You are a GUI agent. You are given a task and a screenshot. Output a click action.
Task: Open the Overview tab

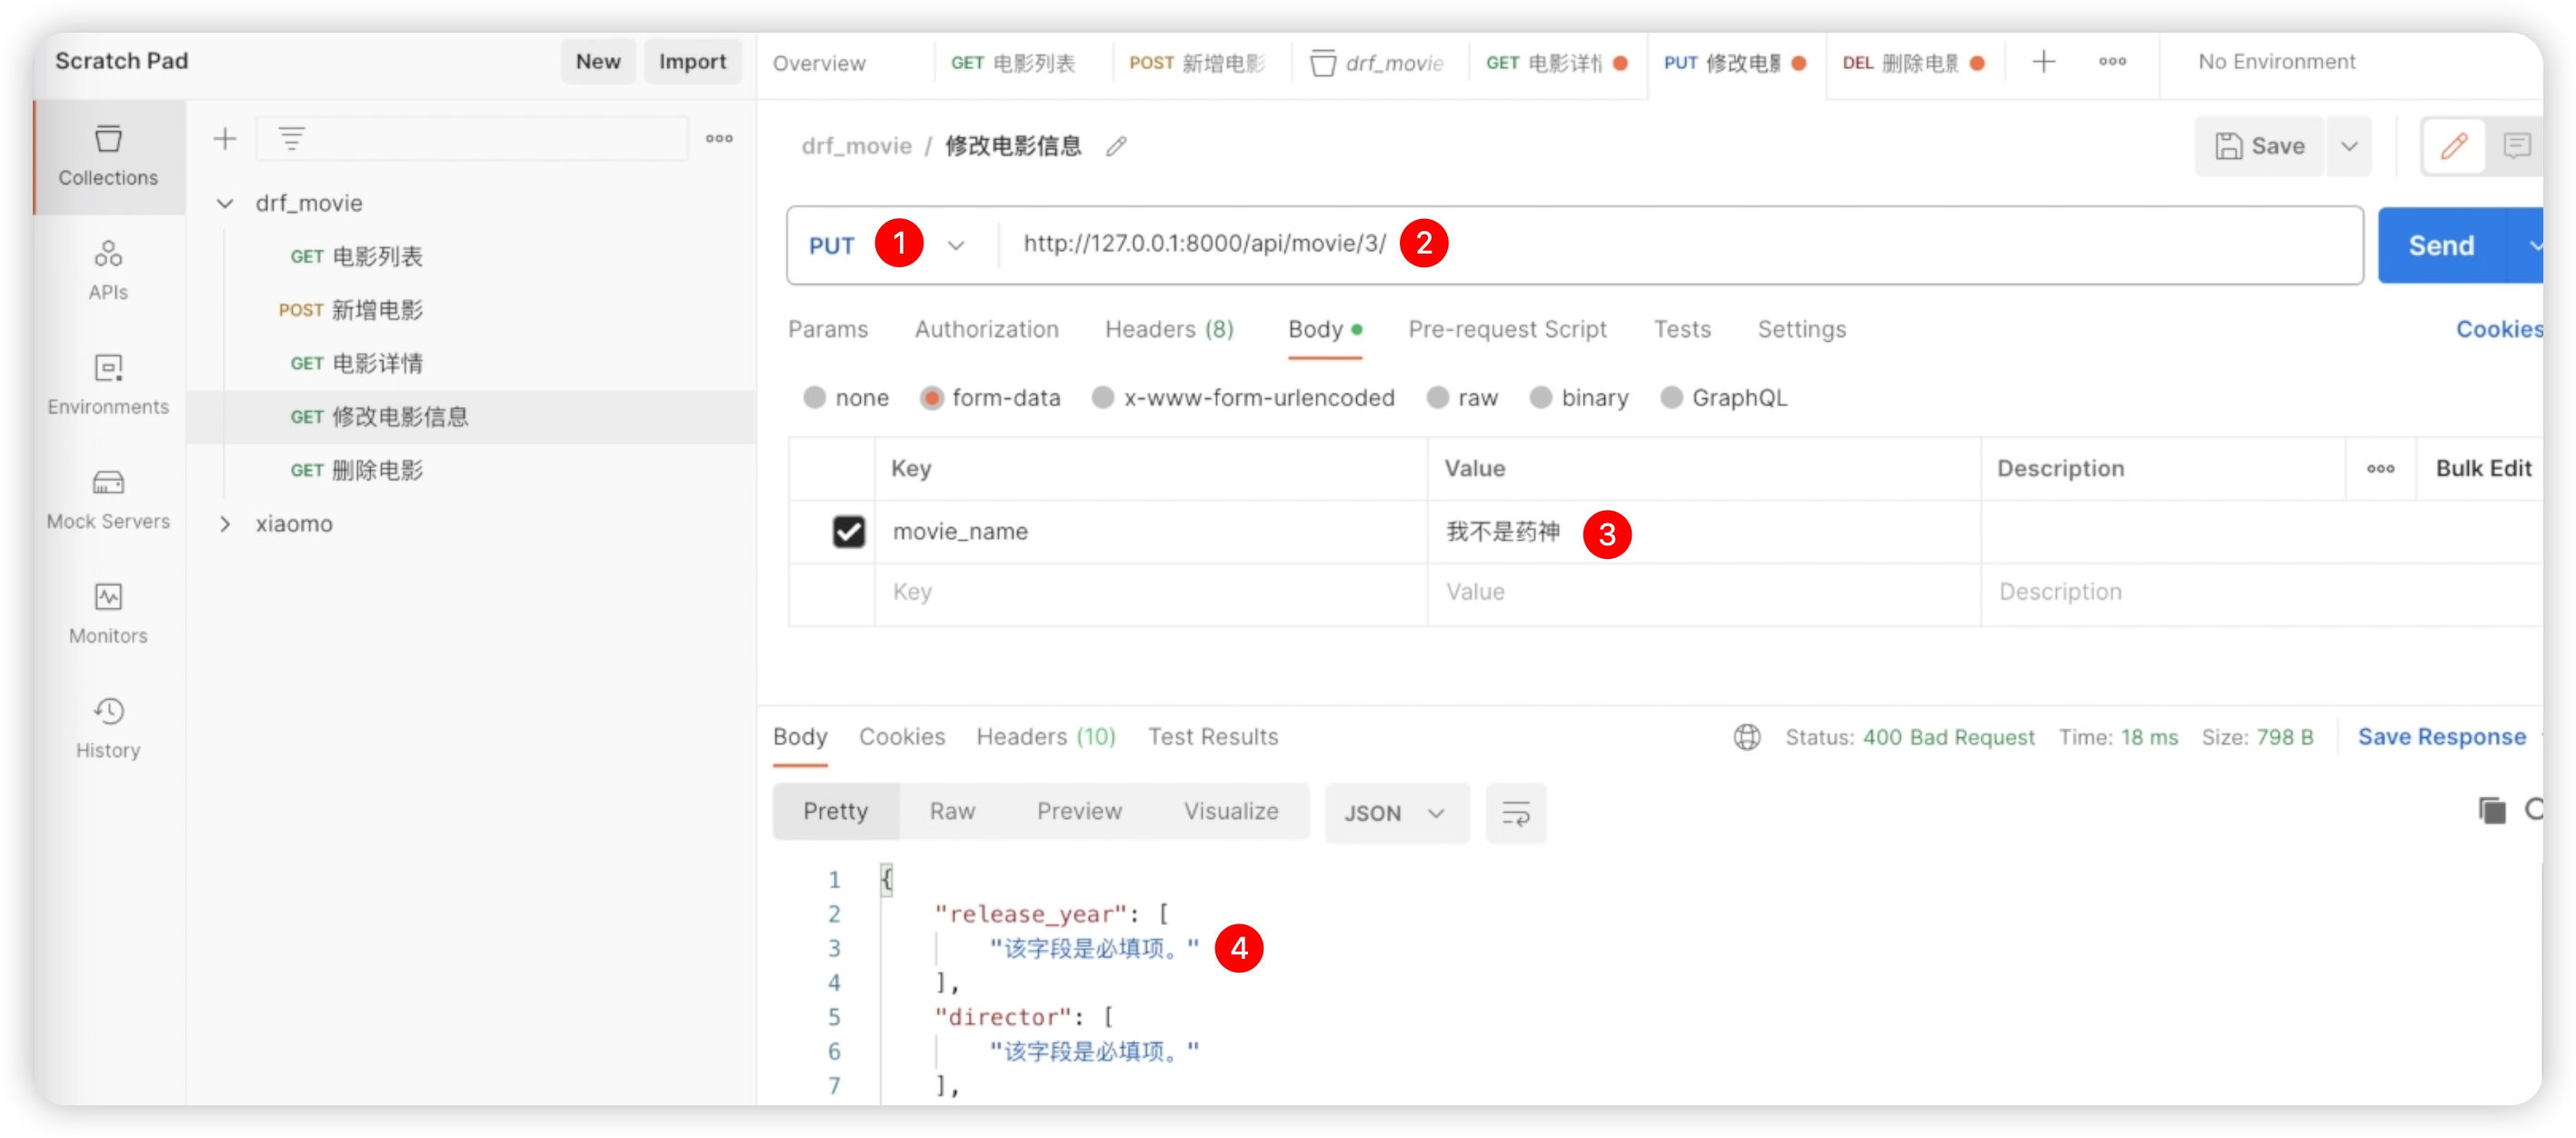tap(819, 63)
